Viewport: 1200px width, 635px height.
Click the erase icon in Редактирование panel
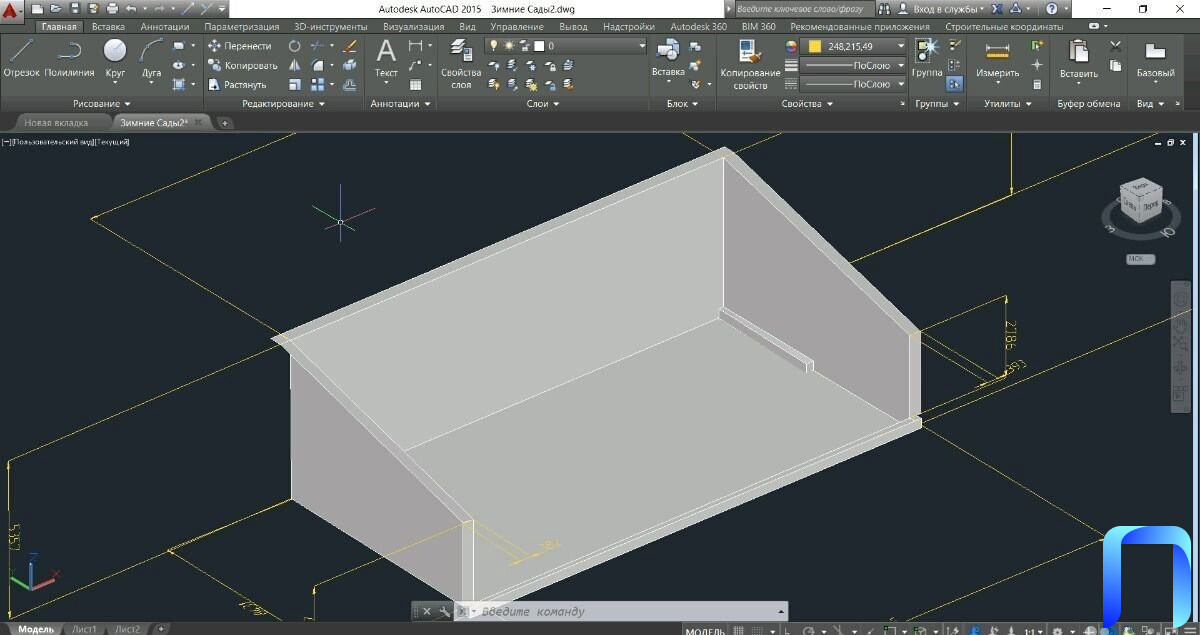coord(349,46)
